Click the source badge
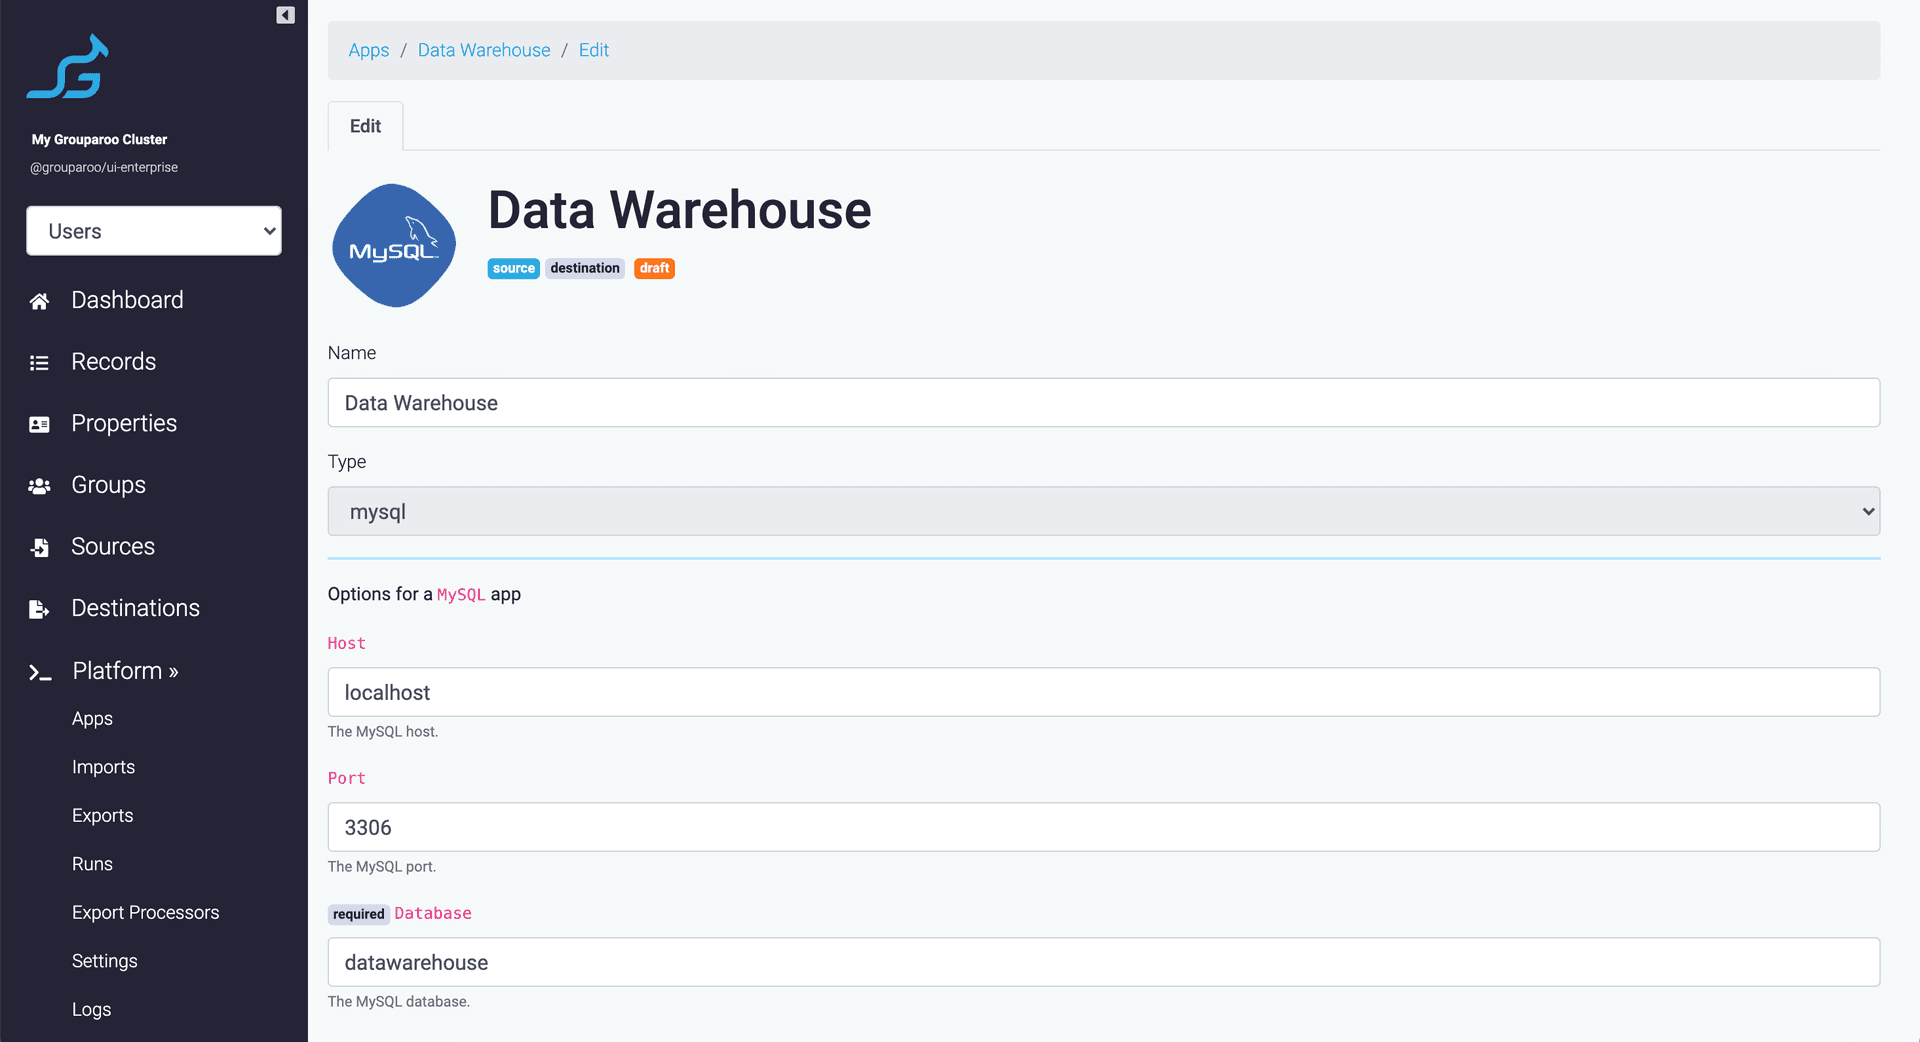This screenshot has height=1042, width=1920. pos(513,268)
